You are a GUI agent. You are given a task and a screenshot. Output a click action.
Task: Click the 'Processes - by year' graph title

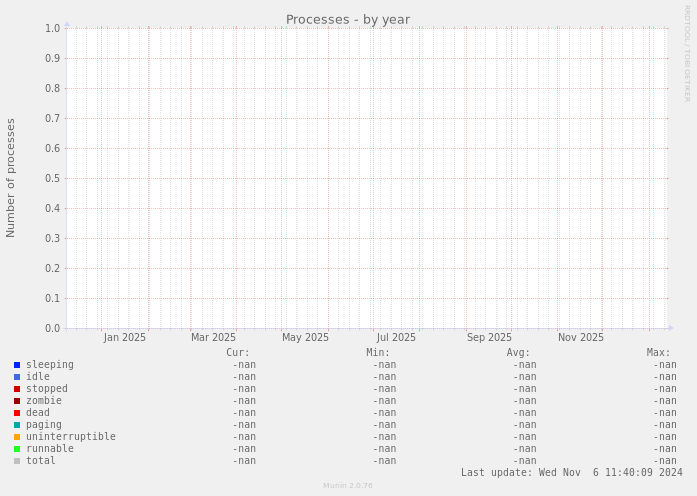(x=348, y=20)
